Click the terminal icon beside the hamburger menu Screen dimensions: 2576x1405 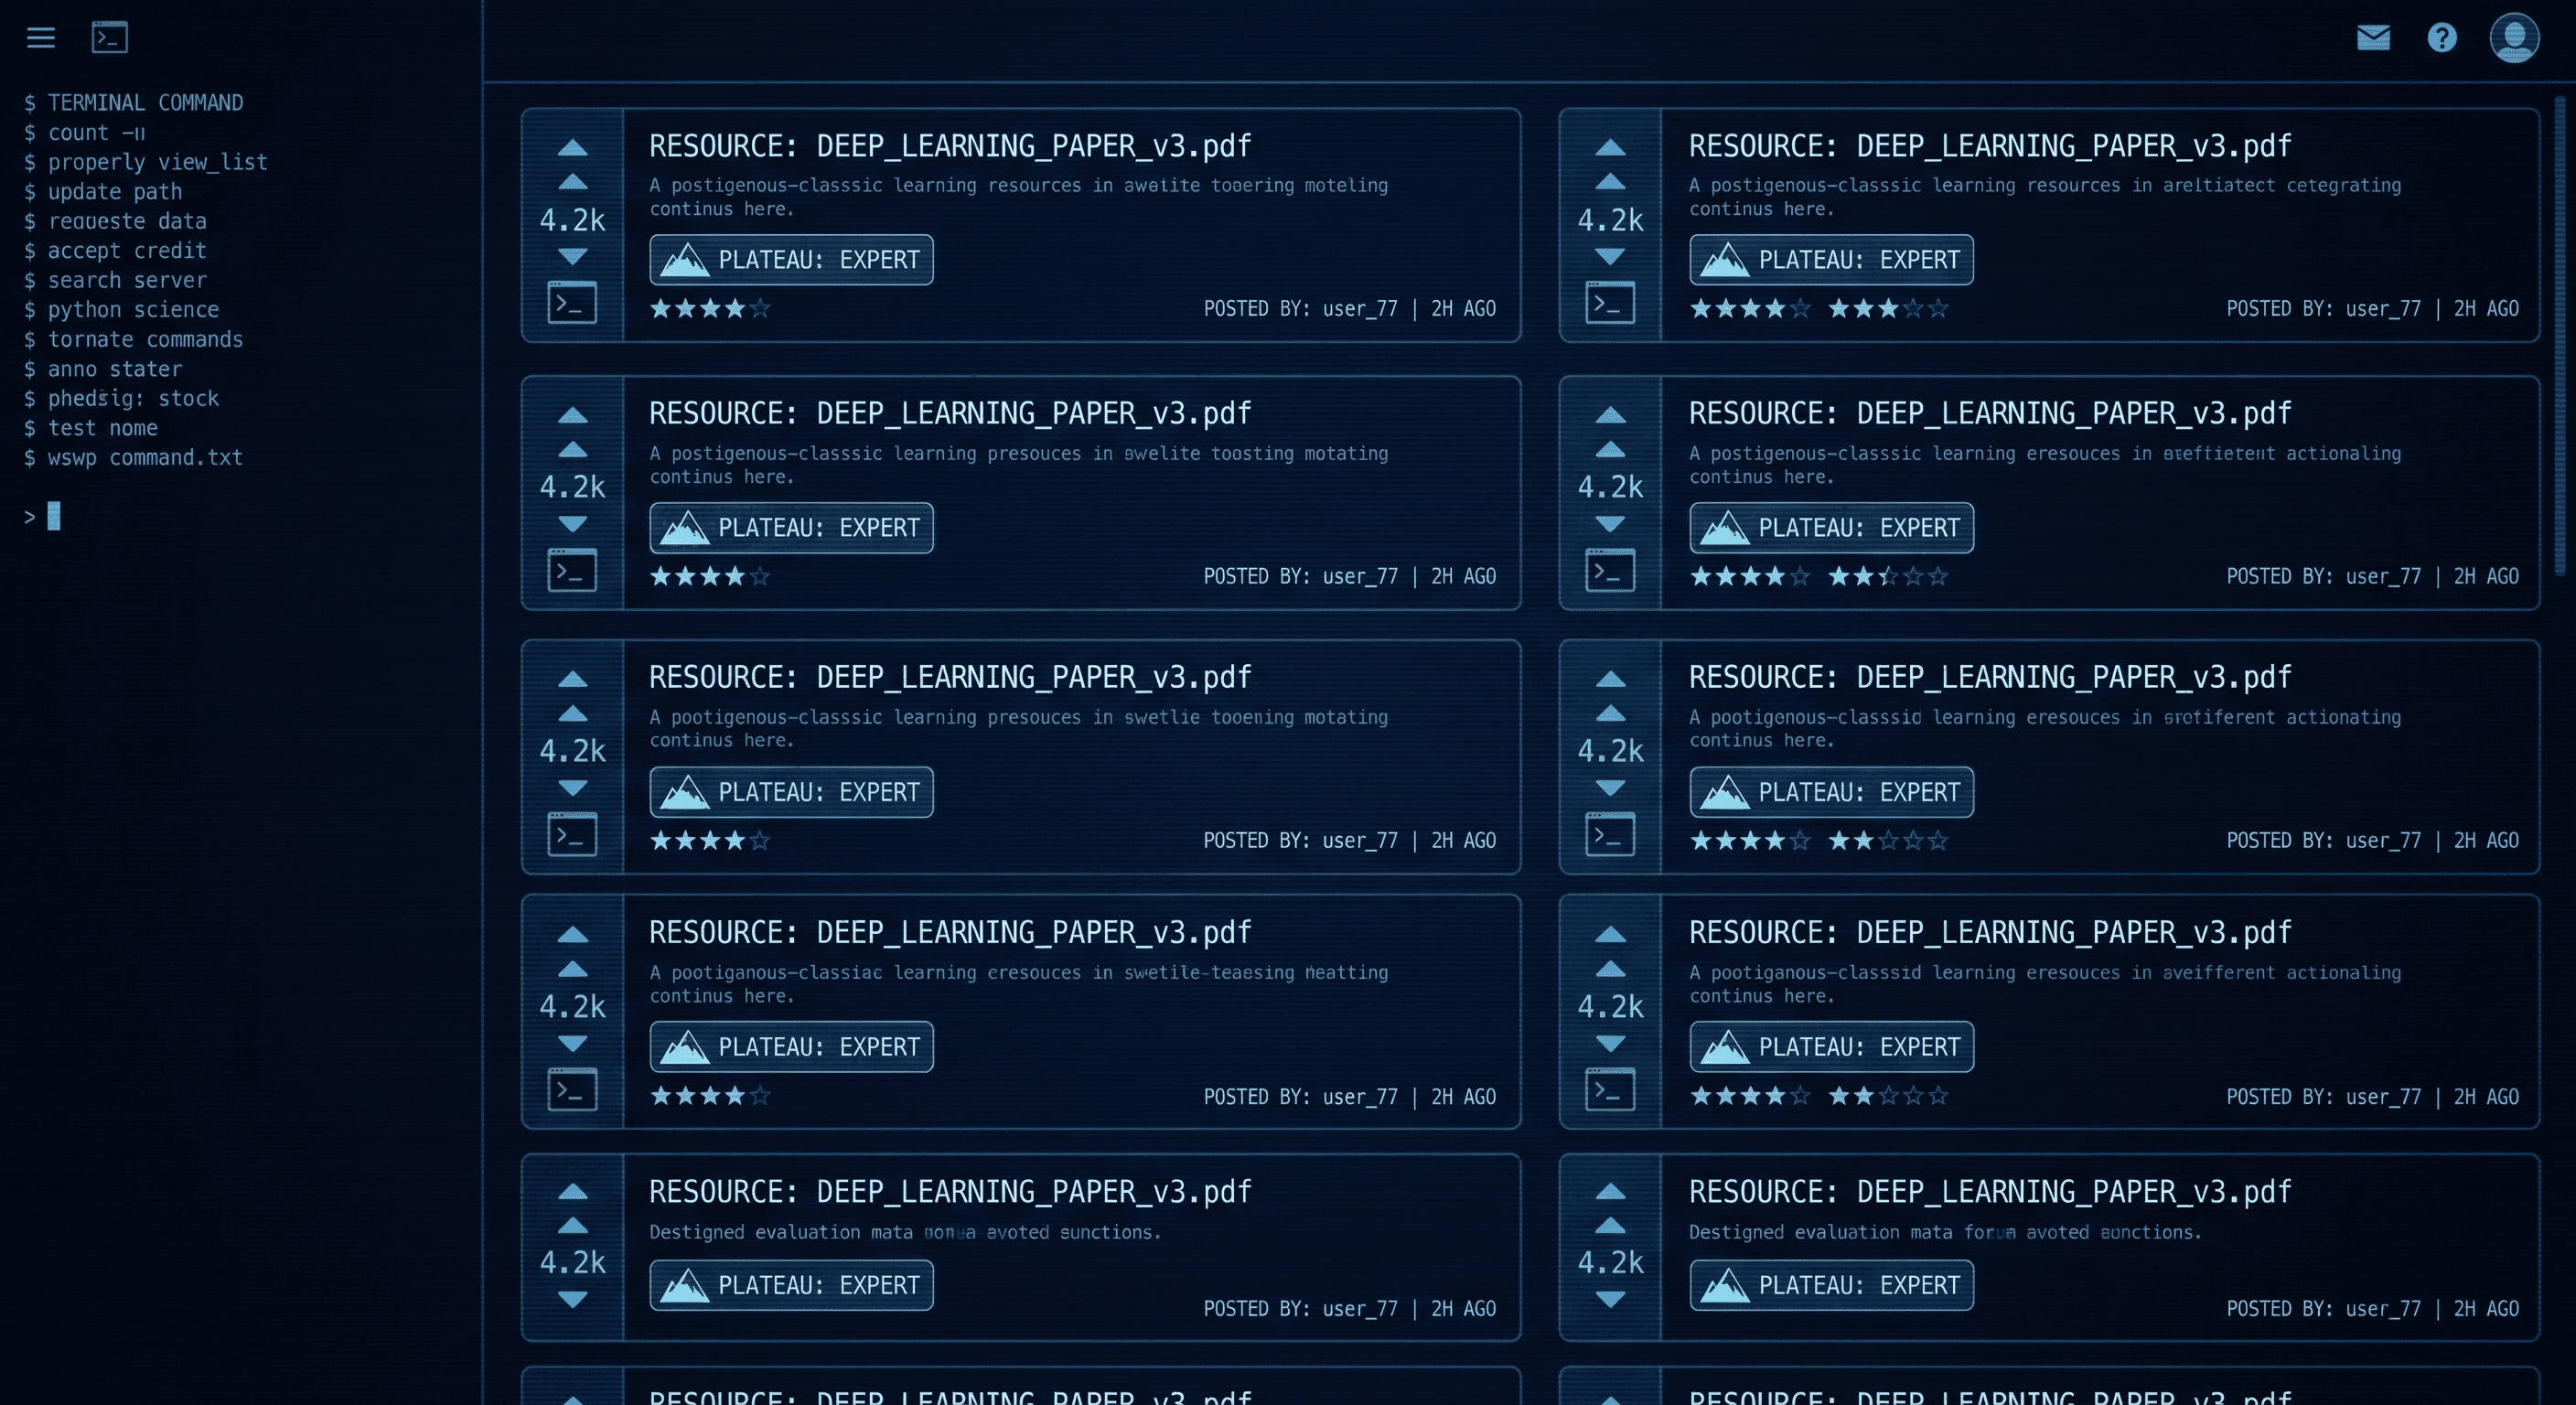coord(110,37)
